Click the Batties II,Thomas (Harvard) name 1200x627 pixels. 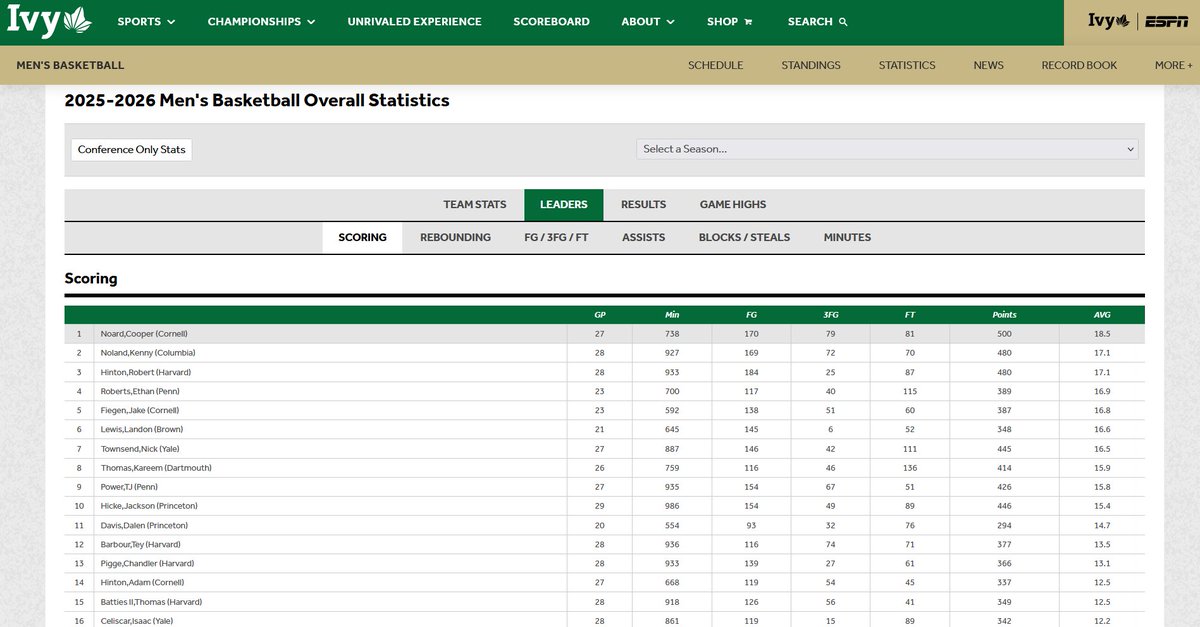(151, 602)
